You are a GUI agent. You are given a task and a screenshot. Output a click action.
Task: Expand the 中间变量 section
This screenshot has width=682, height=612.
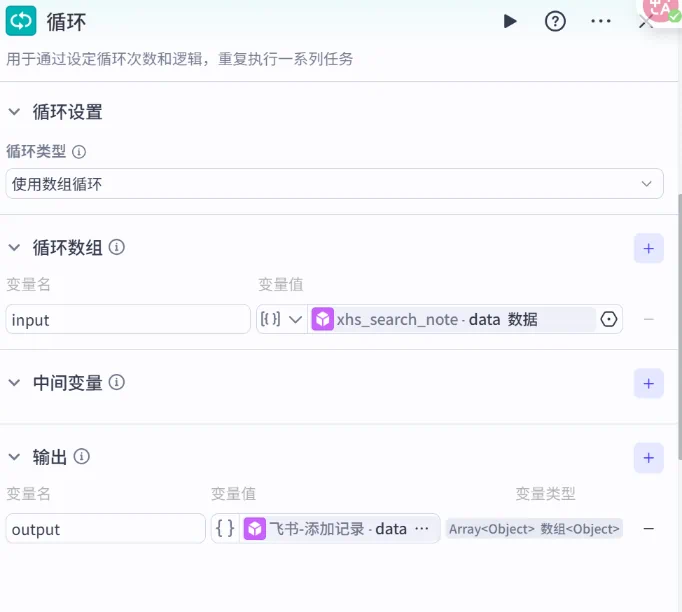pos(14,382)
